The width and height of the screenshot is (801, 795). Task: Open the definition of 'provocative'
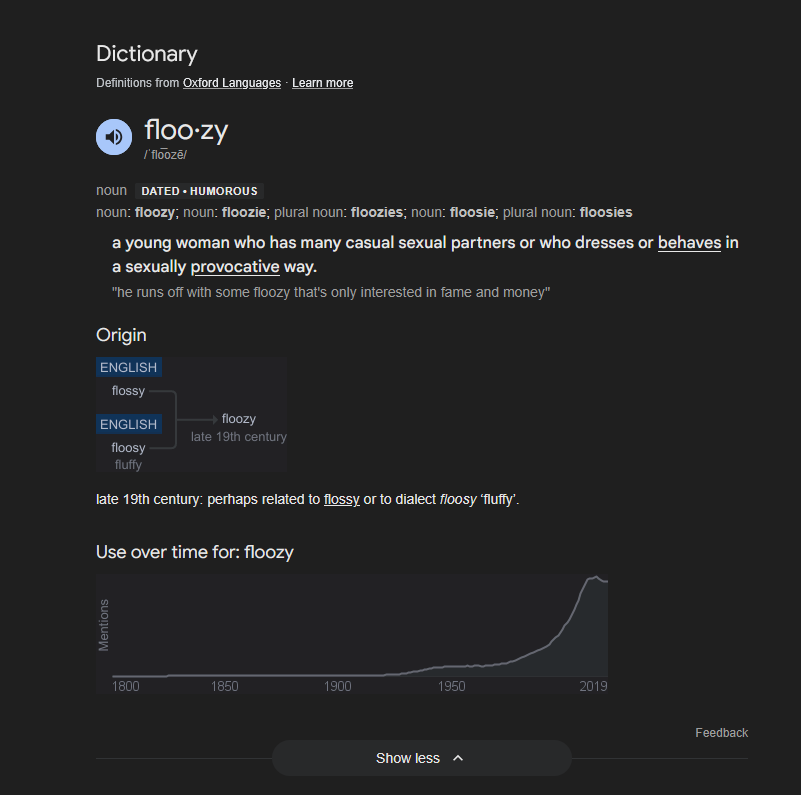point(235,267)
